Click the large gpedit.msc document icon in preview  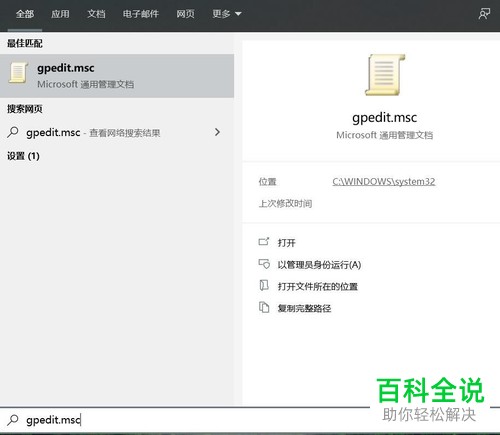[x=385, y=75]
